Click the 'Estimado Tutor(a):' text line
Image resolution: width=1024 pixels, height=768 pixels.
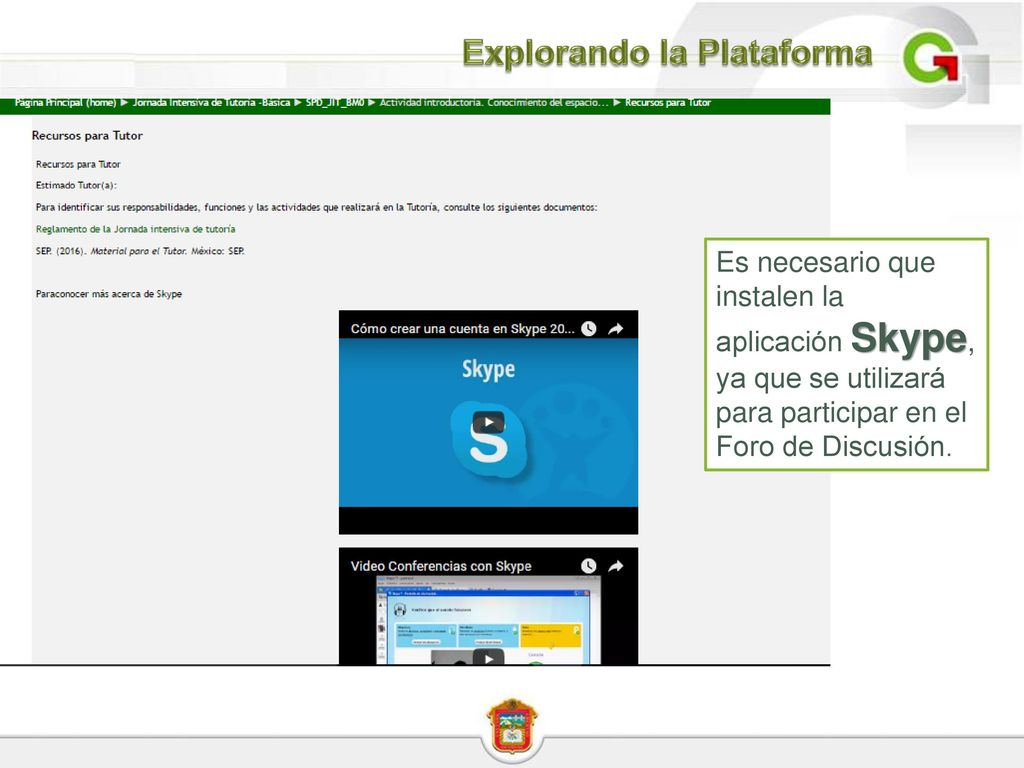point(76,185)
